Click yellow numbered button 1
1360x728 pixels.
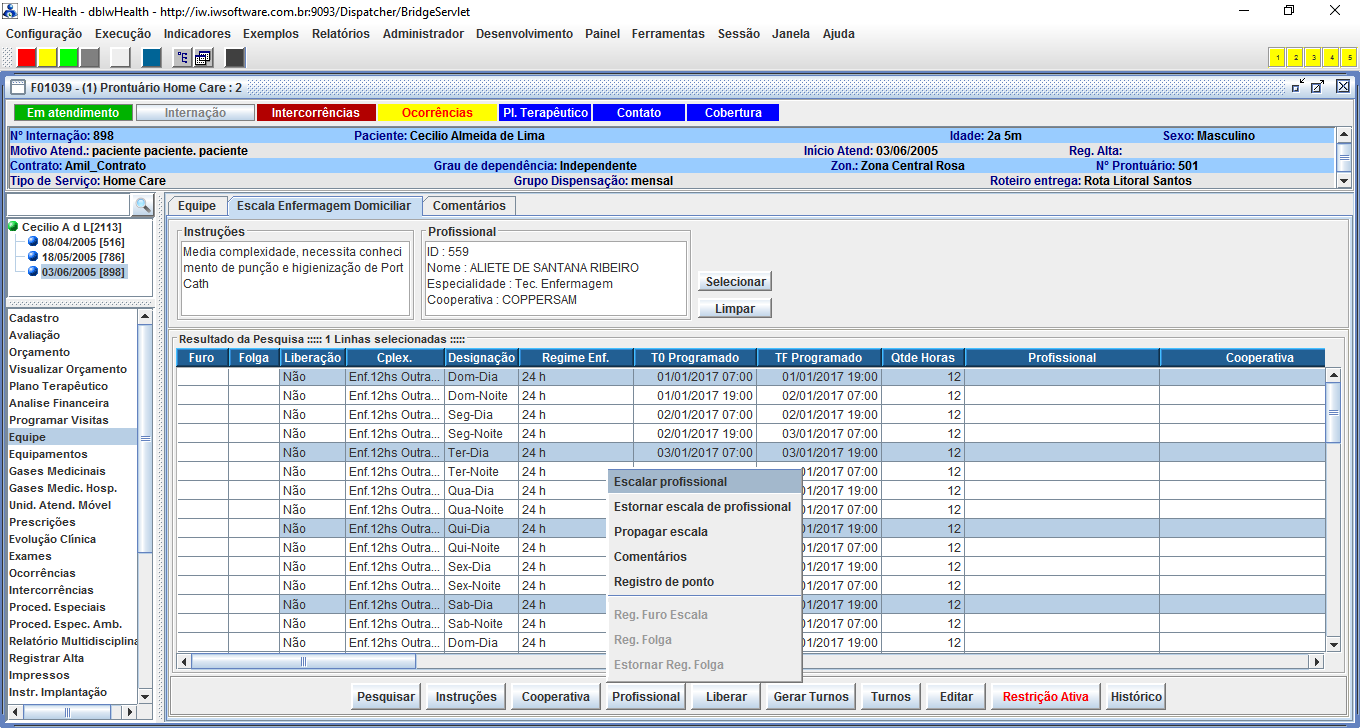click(1277, 57)
